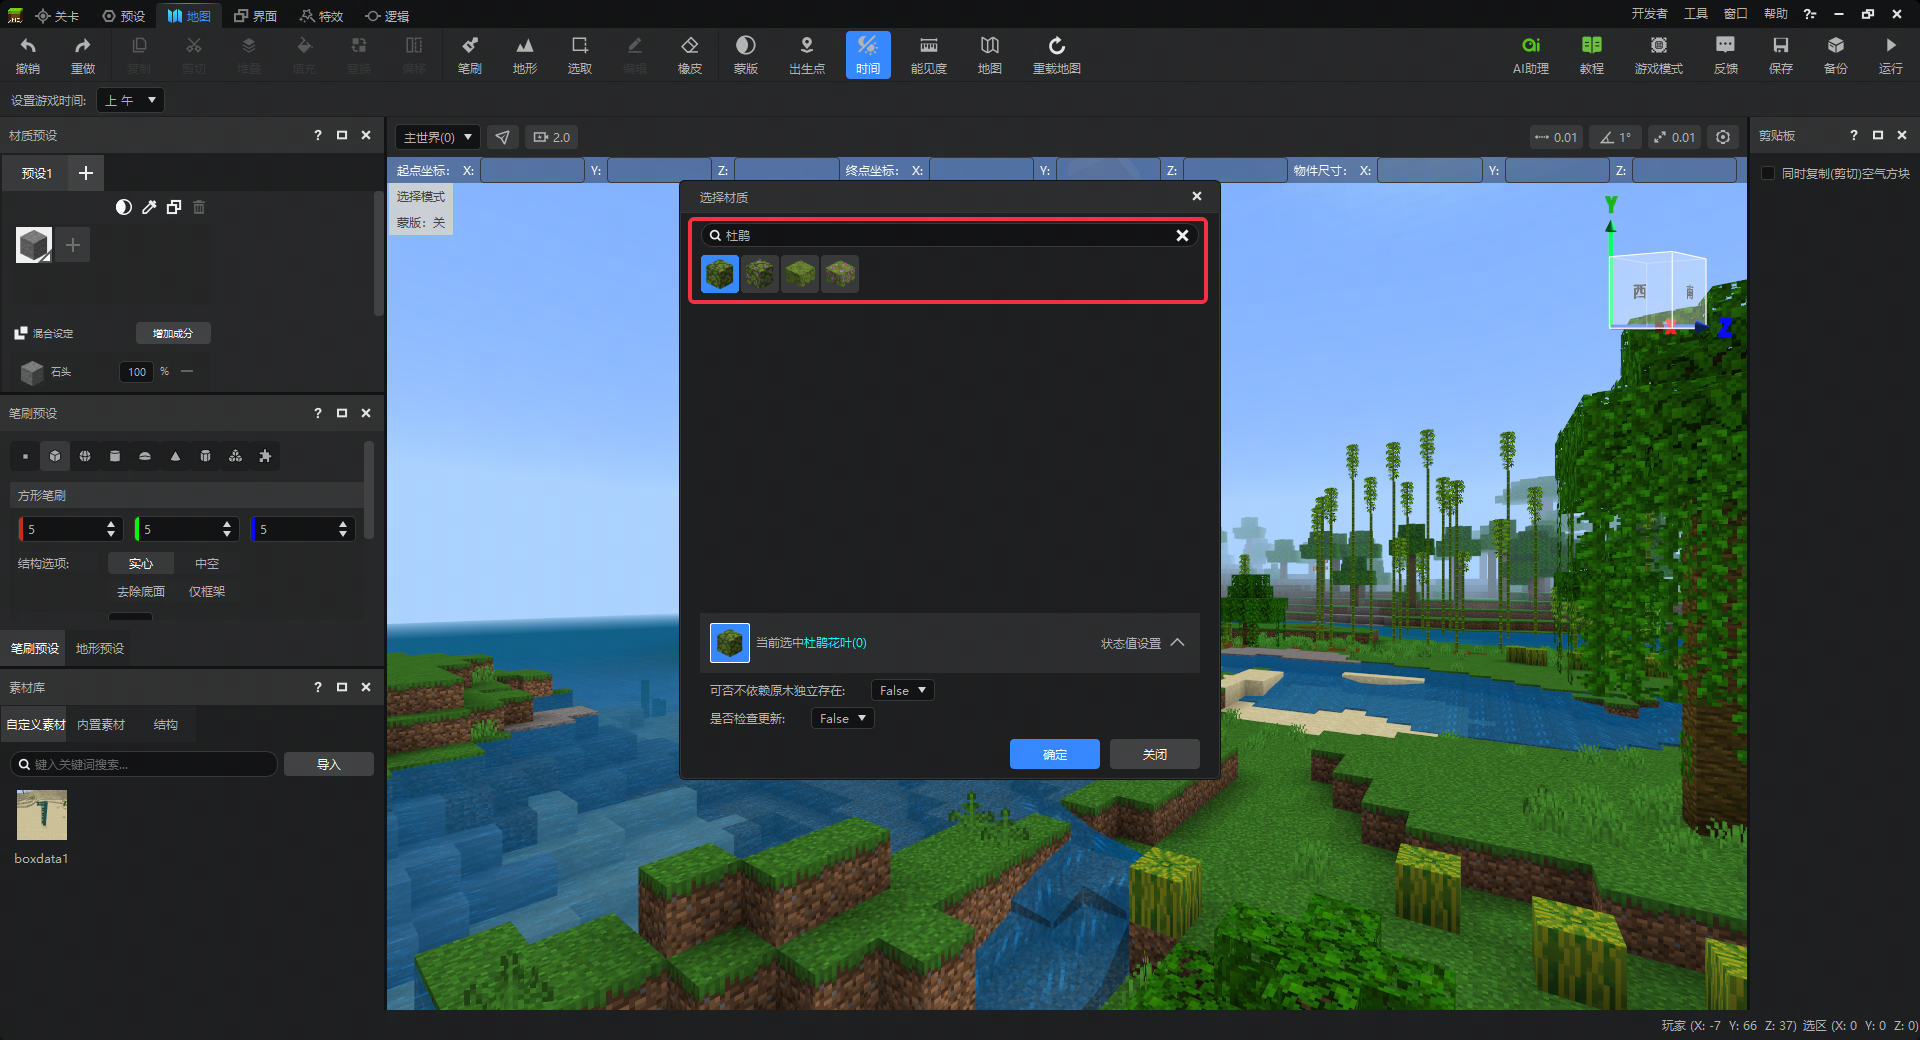
Task: Check 同时复制(剪切)空气方块 checkbox
Action: (1768, 173)
